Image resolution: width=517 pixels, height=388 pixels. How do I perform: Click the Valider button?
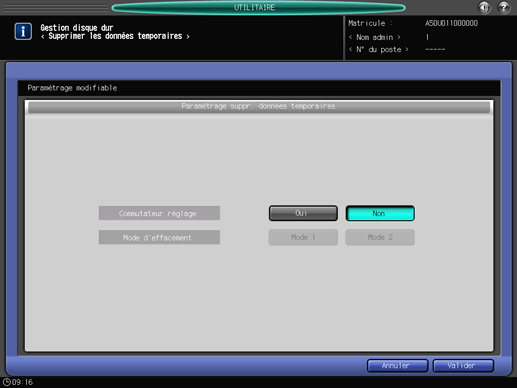pyautogui.click(x=463, y=366)
